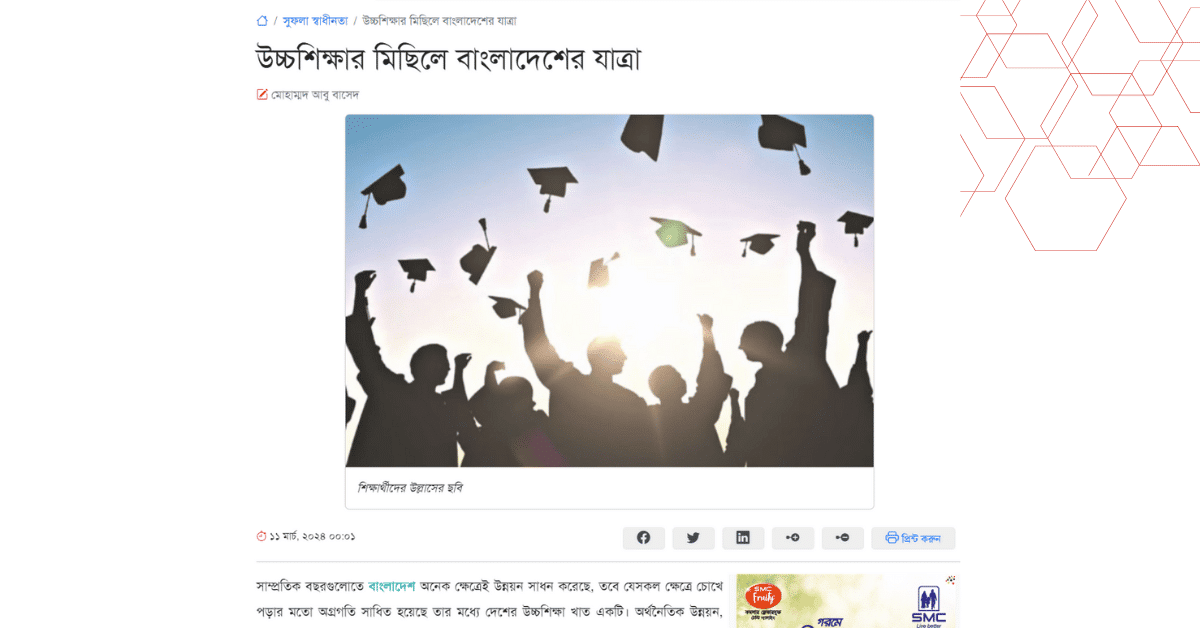Go to the home icon in breadcrumb

[262, 21]
